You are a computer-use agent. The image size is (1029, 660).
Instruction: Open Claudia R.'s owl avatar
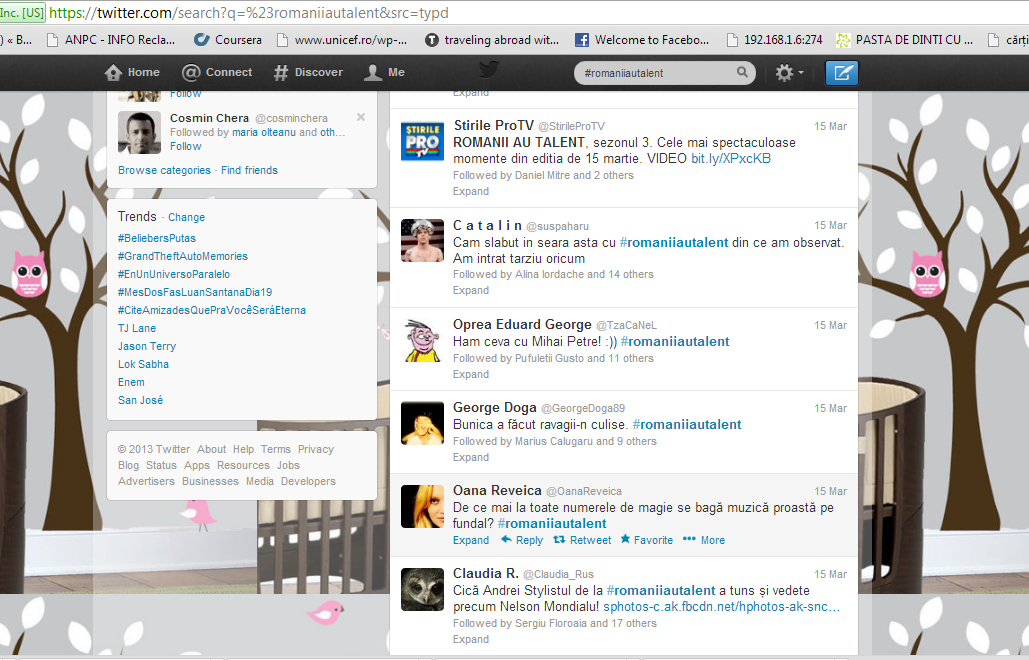(x=422, y=590)
